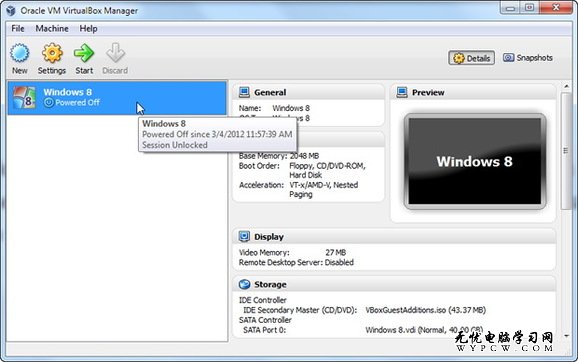Viewport: 578px width, 362px height.
Task: Click the Display section header
Action: pyautogui.click(x=394, y=237)
